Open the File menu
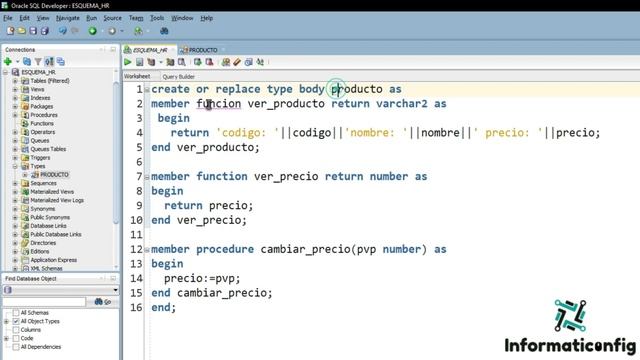Screen dimensions: 640x360 click(x=8, y=18)
